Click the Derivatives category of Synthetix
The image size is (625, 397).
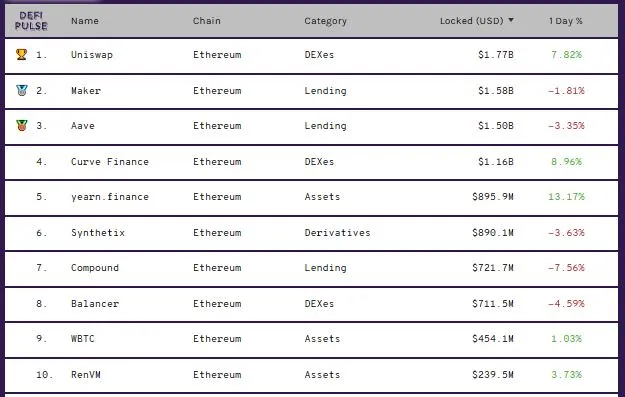tap(337, 233)
